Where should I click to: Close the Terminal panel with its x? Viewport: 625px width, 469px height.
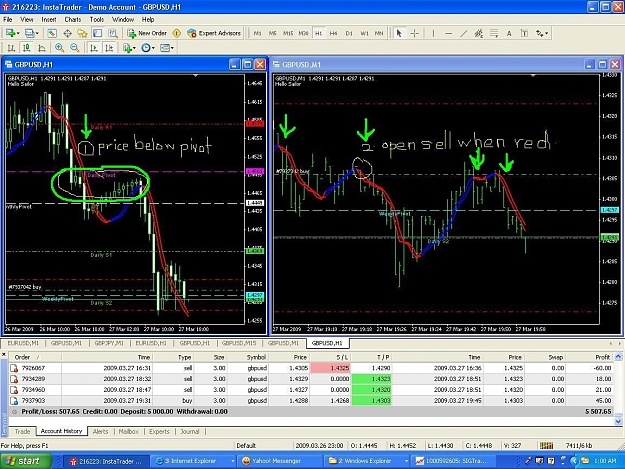coord(4,354)
